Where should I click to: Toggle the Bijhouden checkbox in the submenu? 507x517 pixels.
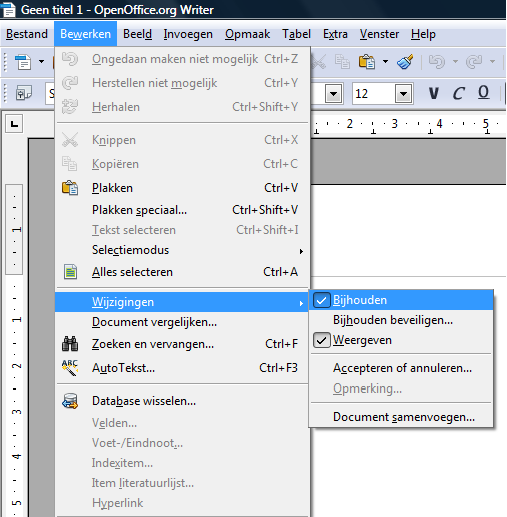coord(322,300)
